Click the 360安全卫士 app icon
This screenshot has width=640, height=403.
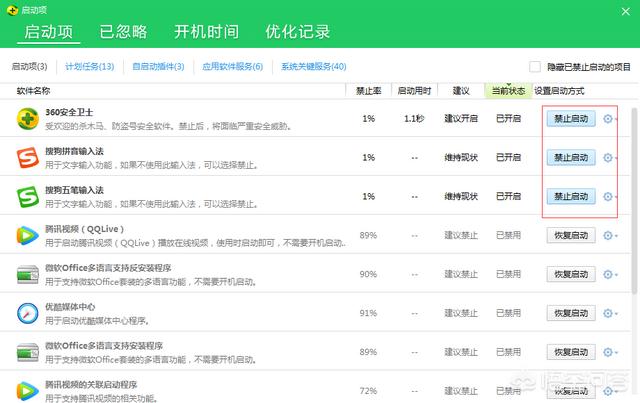[x=28, y=119]
